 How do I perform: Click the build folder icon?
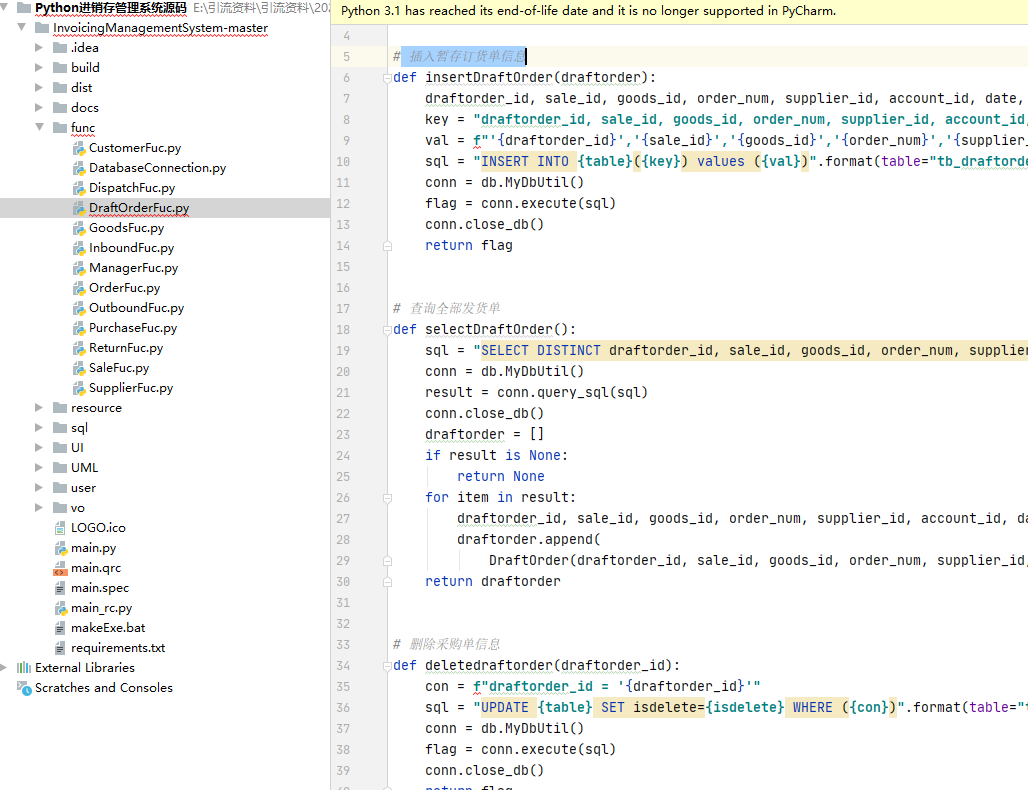[x=60, y=68]
